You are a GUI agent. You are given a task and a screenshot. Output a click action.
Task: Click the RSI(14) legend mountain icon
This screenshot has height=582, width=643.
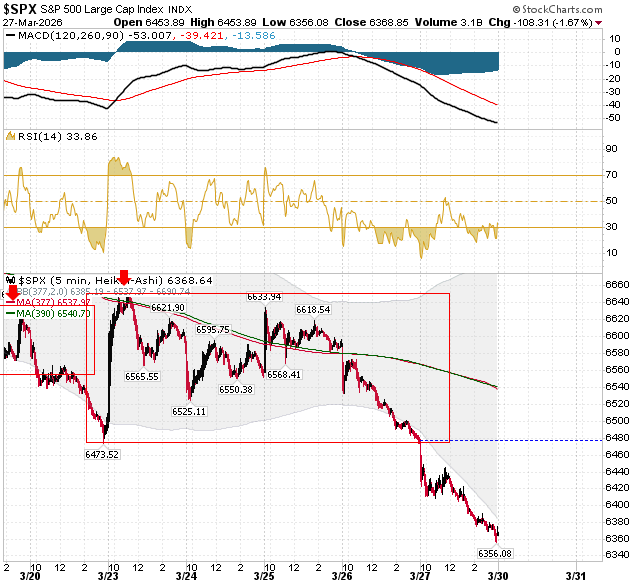pos(10,136)
